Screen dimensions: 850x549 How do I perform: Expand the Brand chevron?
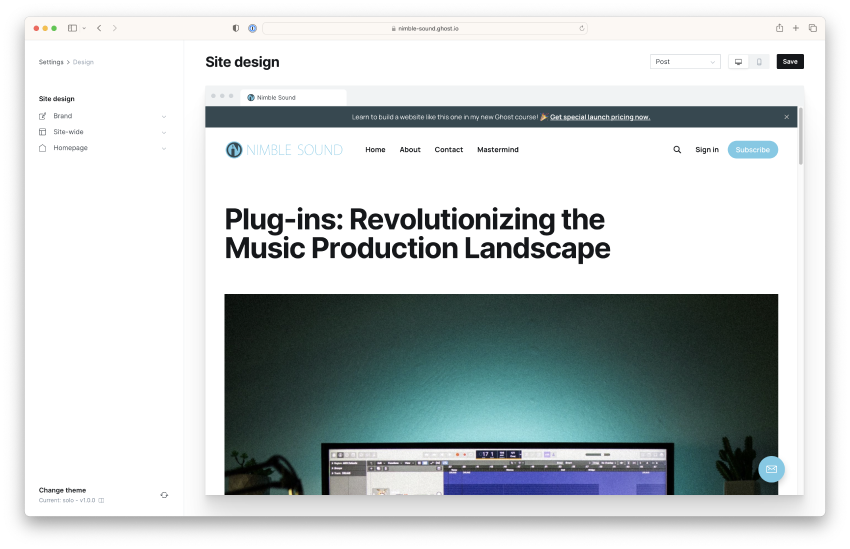164,117
